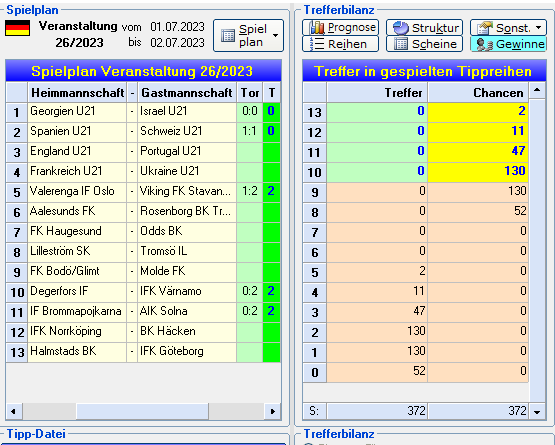Click Chancen value 11 in row 12
This screenshot has width=555, height=445.
point(478,132)
